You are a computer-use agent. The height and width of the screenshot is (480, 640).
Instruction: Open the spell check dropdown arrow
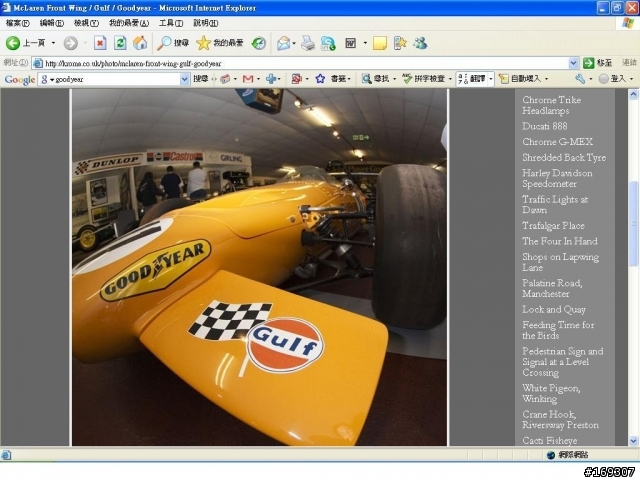[x=450, y=79]
